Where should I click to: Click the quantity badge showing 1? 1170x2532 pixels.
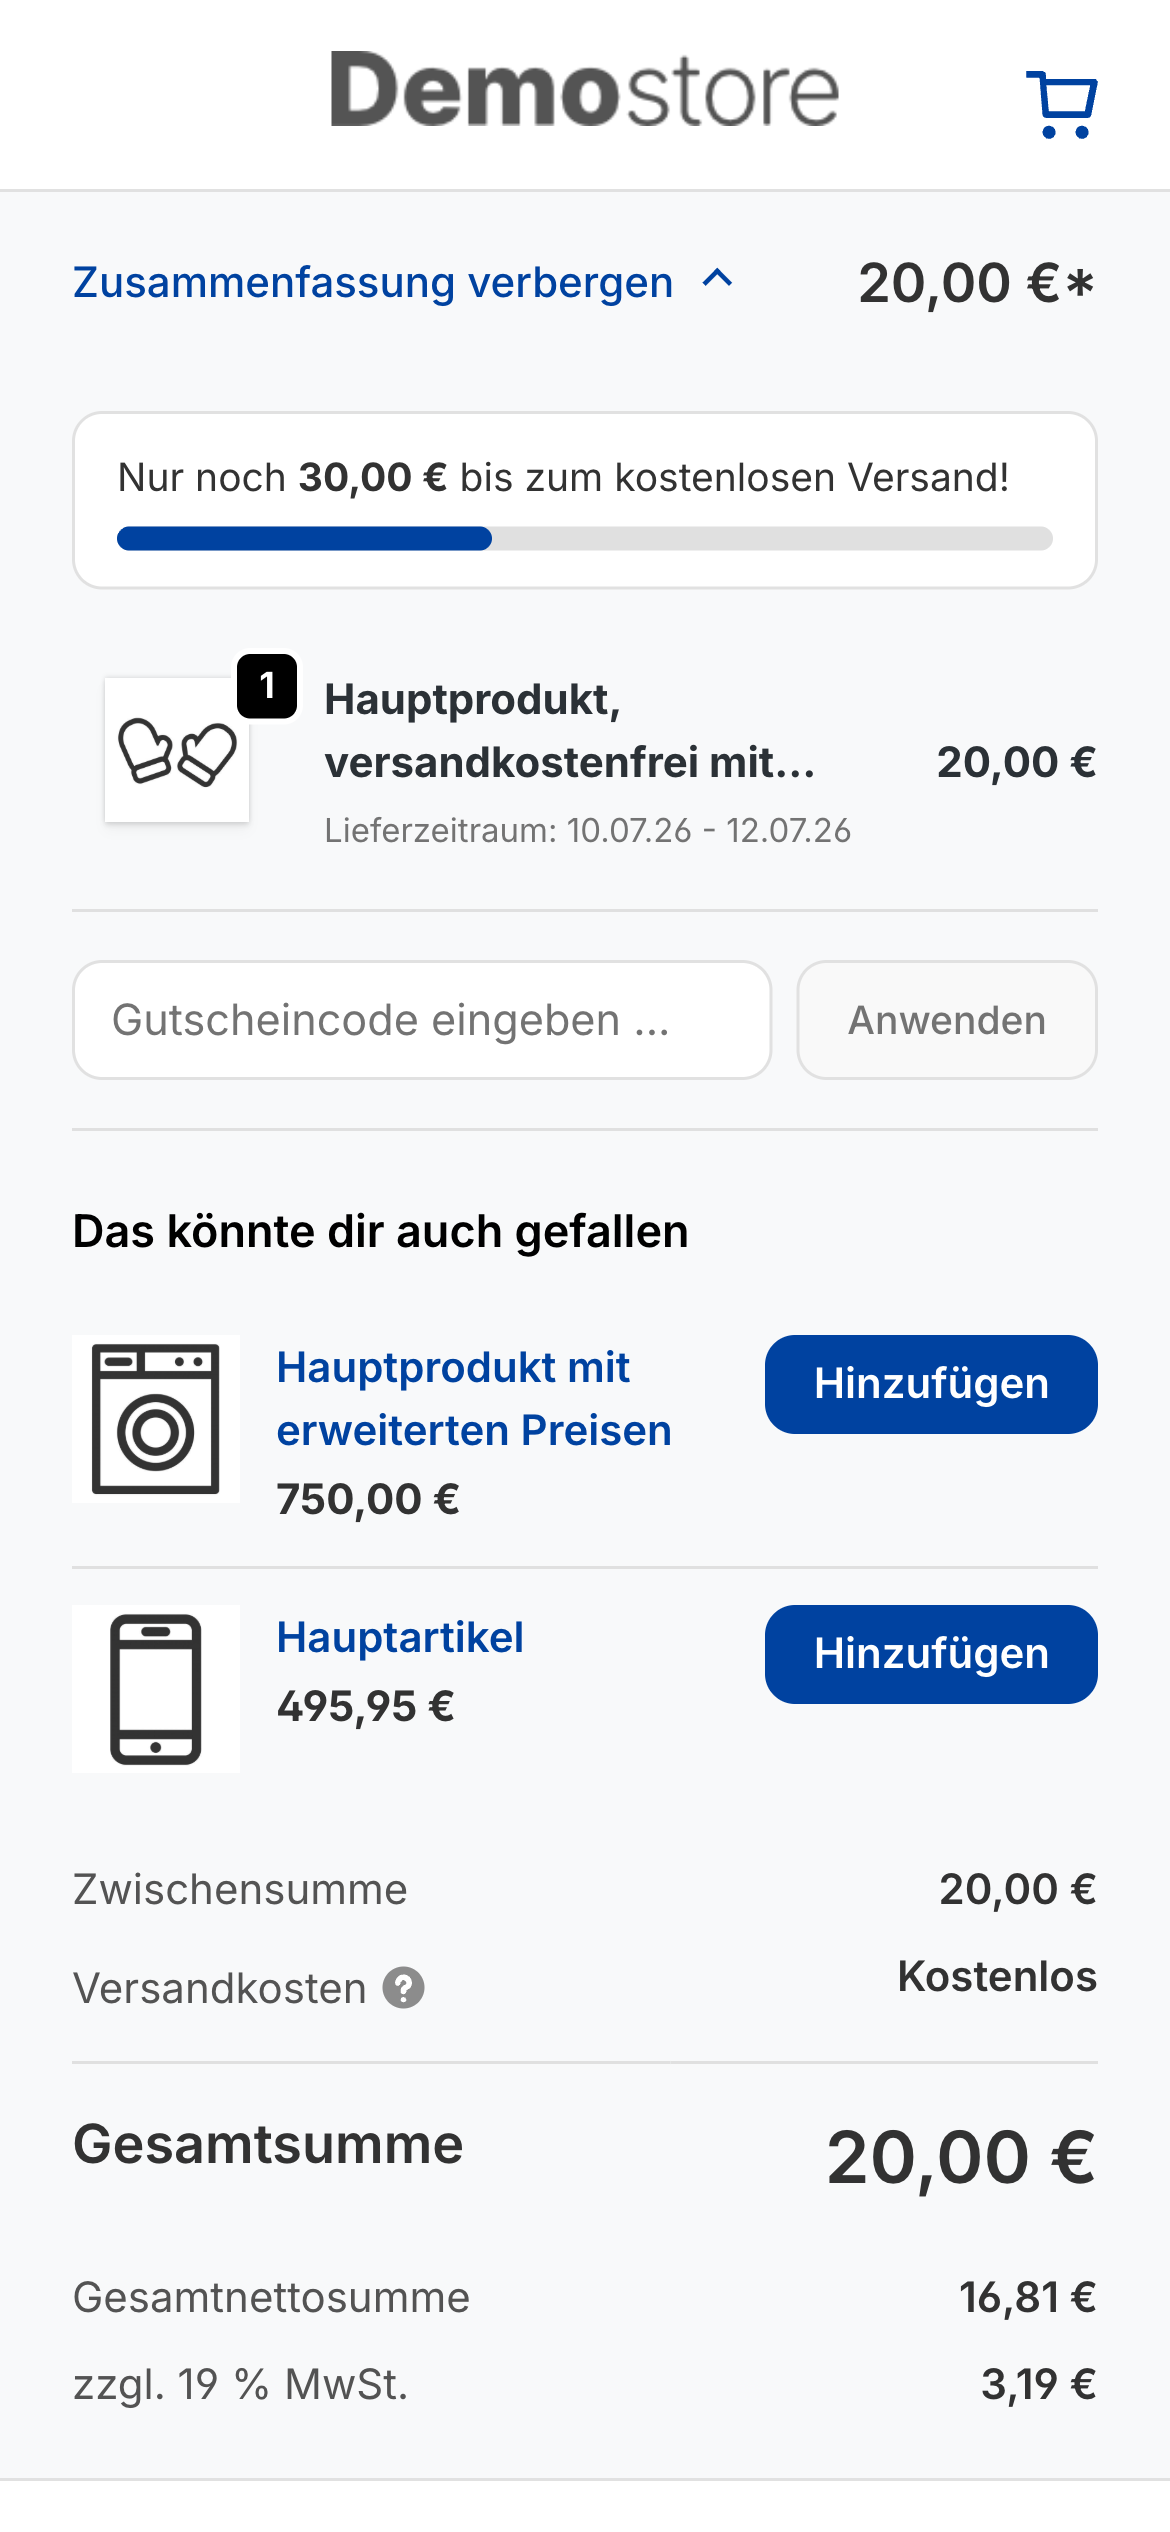pos(267,686)
